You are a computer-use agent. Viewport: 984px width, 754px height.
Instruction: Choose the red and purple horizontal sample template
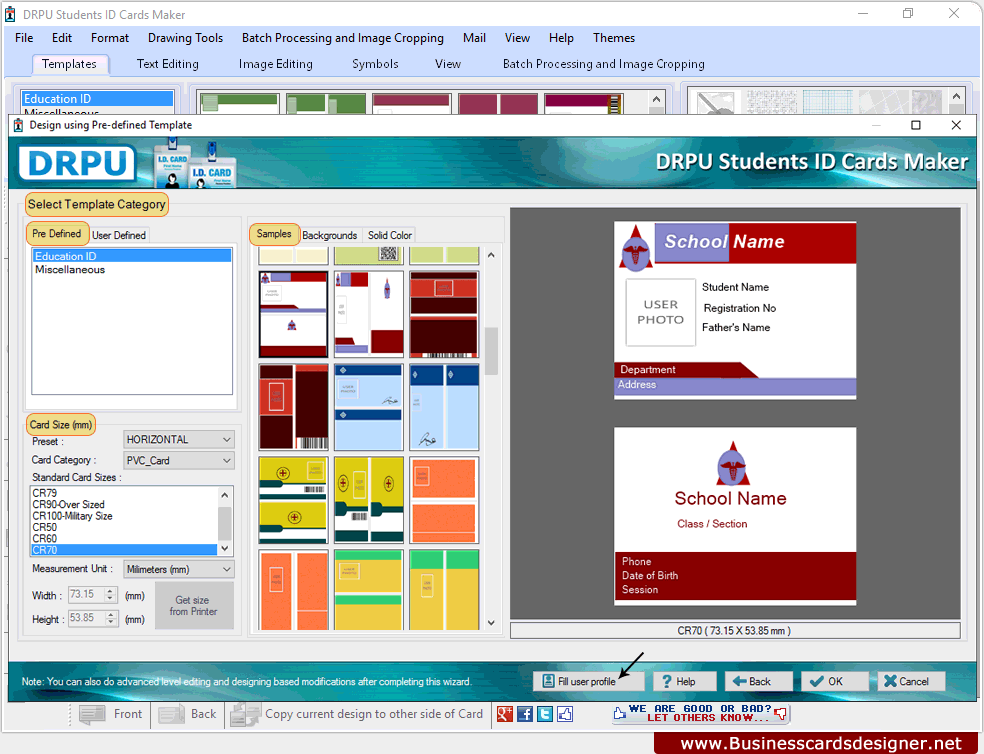[x=293, y=314]
